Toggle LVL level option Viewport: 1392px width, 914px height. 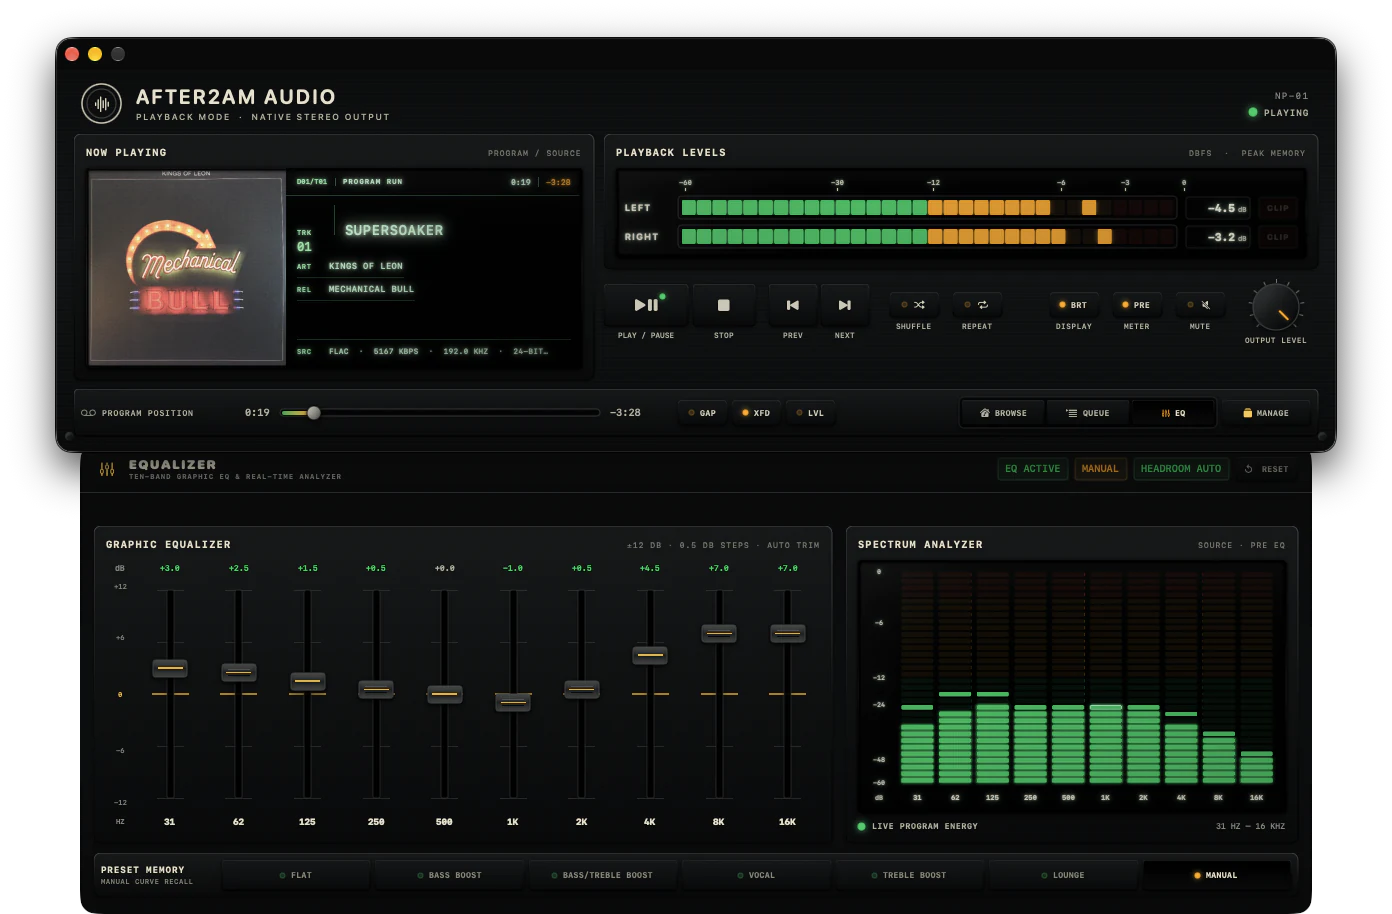(x=811, y=413)
